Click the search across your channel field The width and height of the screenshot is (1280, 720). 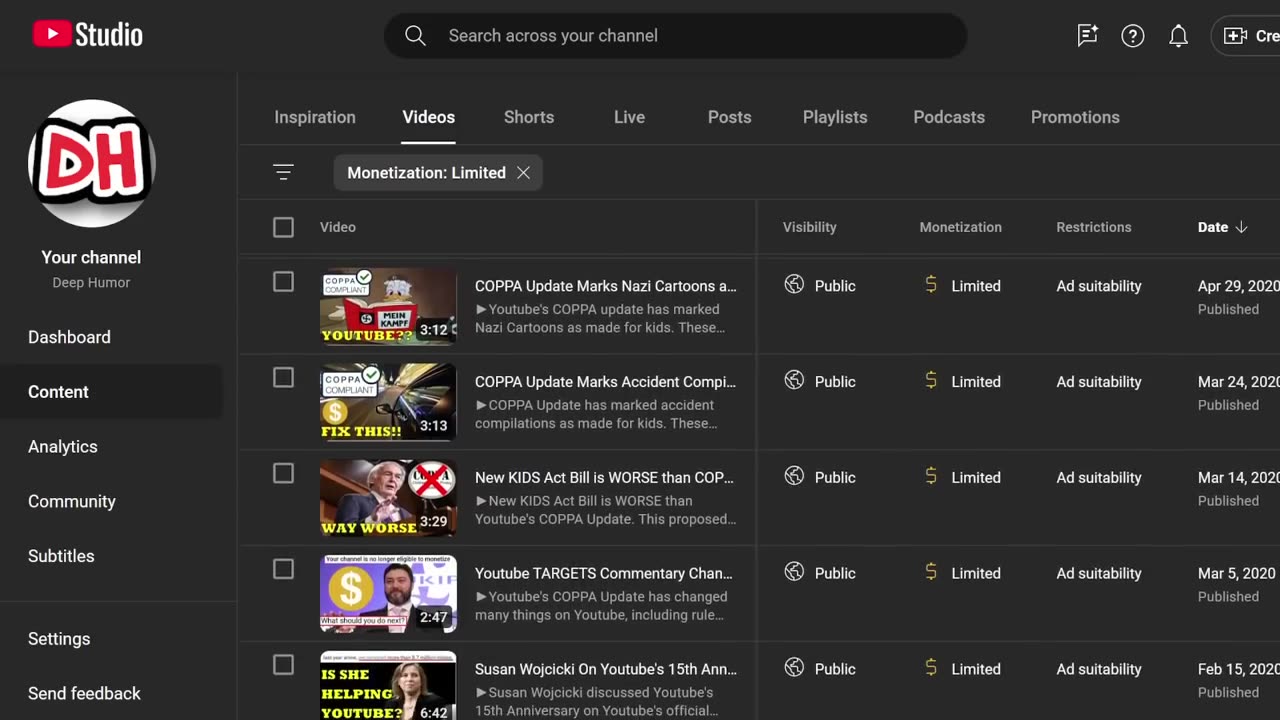point(675,36)
